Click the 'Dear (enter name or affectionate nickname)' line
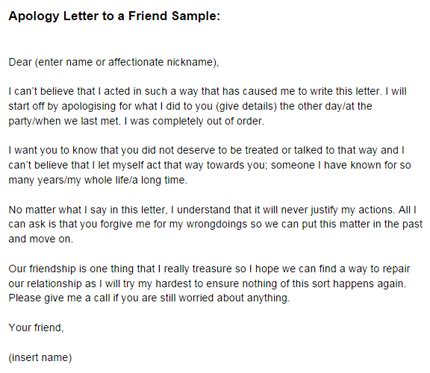The height and width of the screenshot is (373, 430). (114, 62)
